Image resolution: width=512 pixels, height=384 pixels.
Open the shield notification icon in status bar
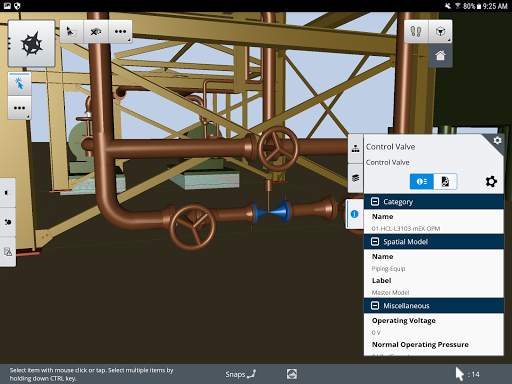tap(17, 6)
